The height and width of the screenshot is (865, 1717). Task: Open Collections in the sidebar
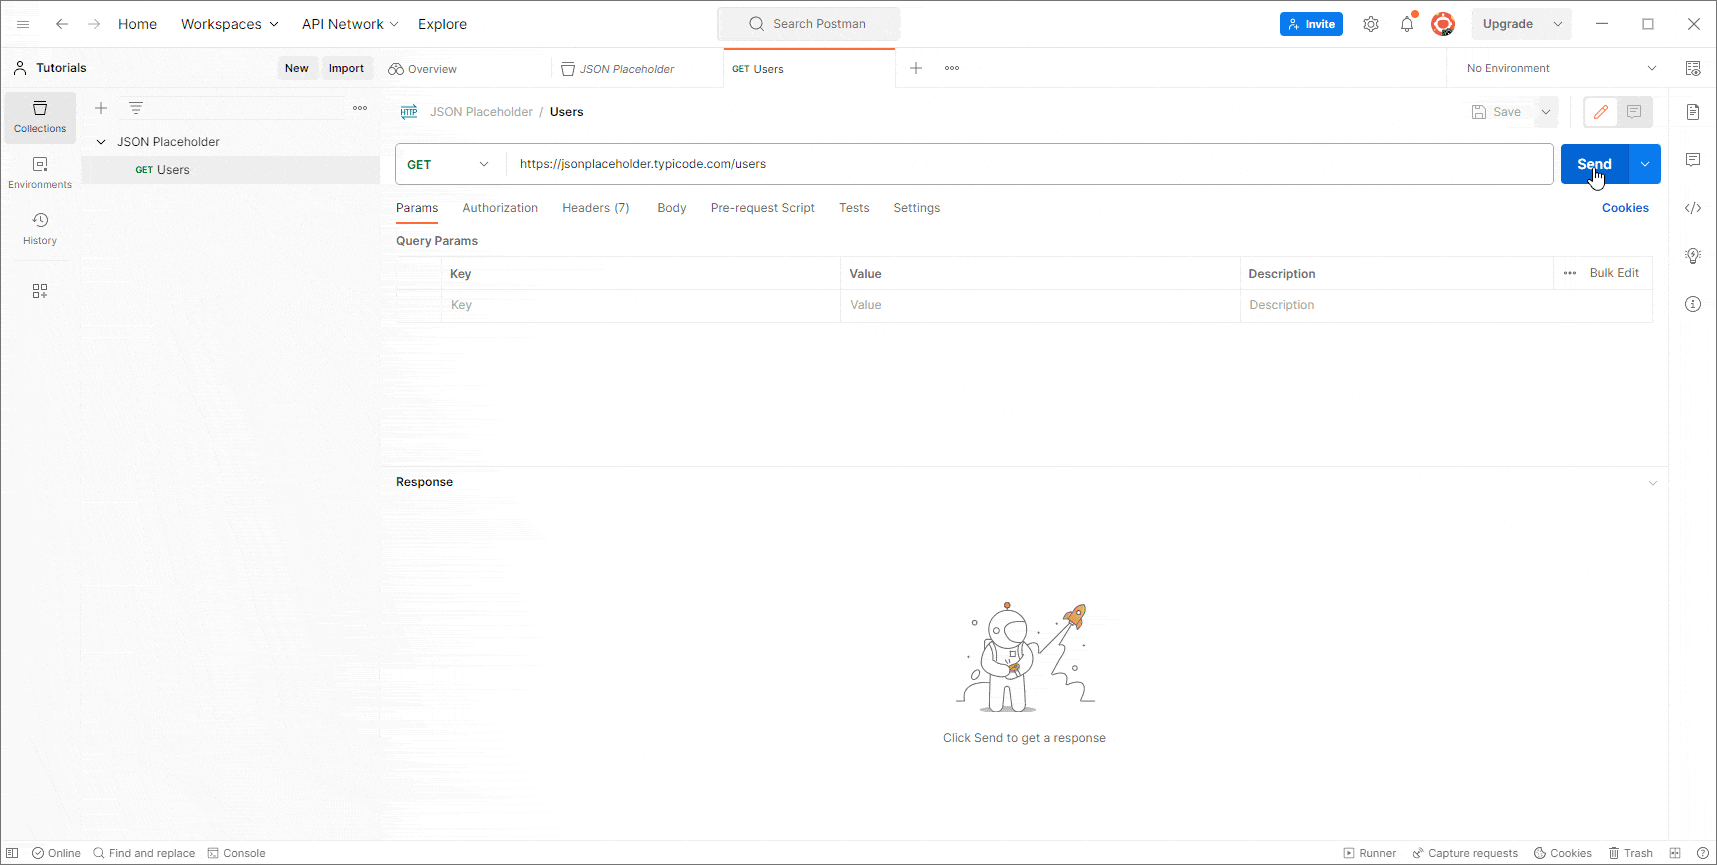[40, 117]
